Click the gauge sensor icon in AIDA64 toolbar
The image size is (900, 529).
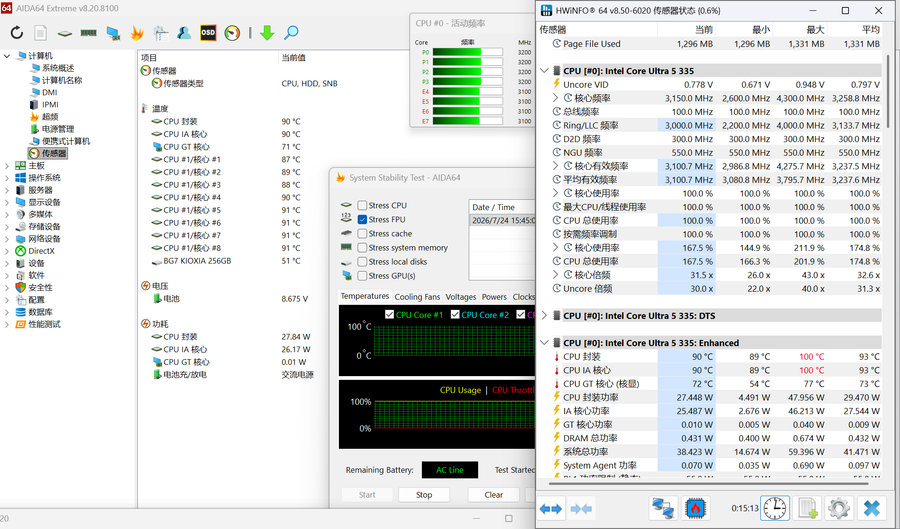(x=232, y=33)
